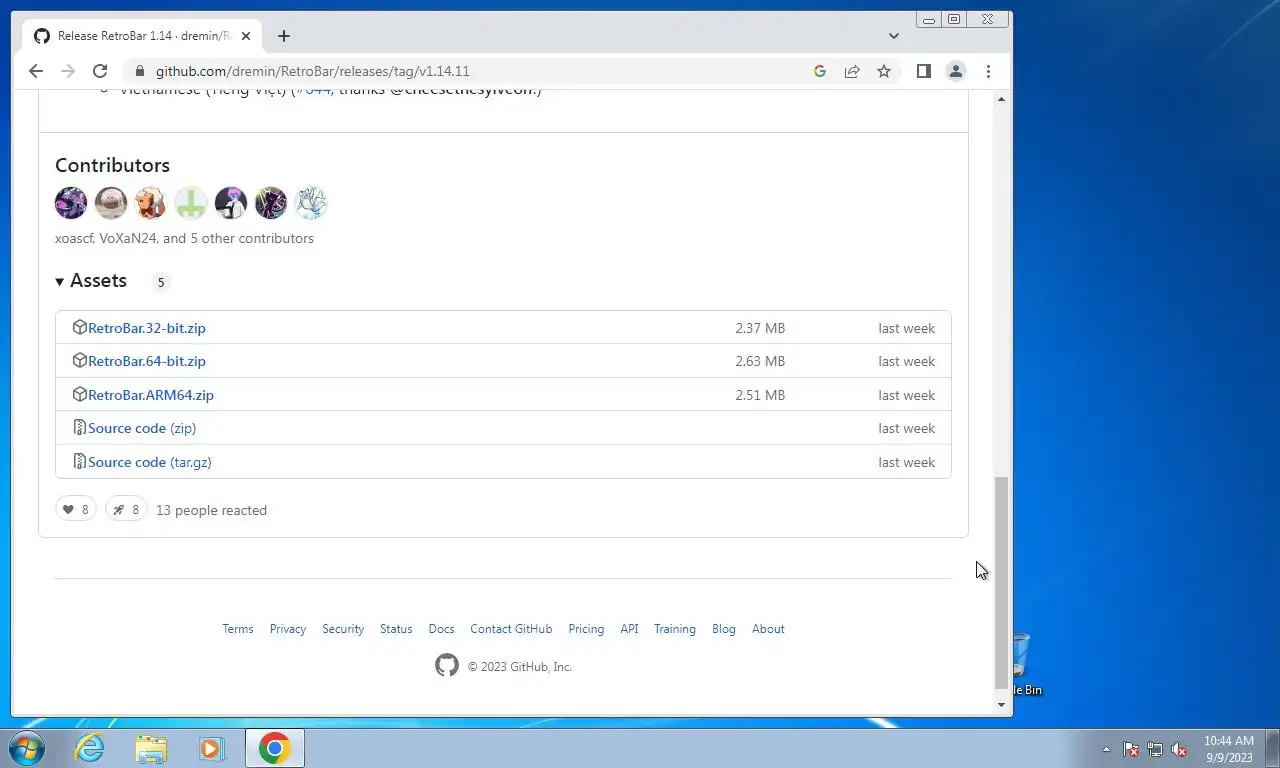Open the sixth contributor avatar
The image size is (1280, 768).
[271, 203]
